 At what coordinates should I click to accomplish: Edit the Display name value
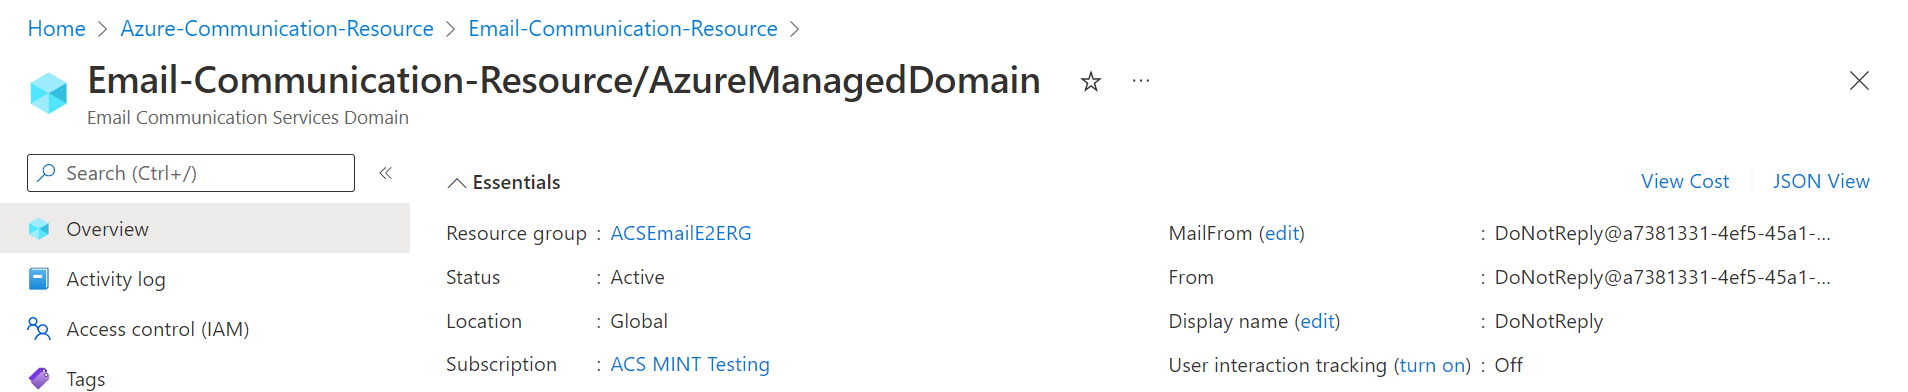click(x=1317, y=321)
